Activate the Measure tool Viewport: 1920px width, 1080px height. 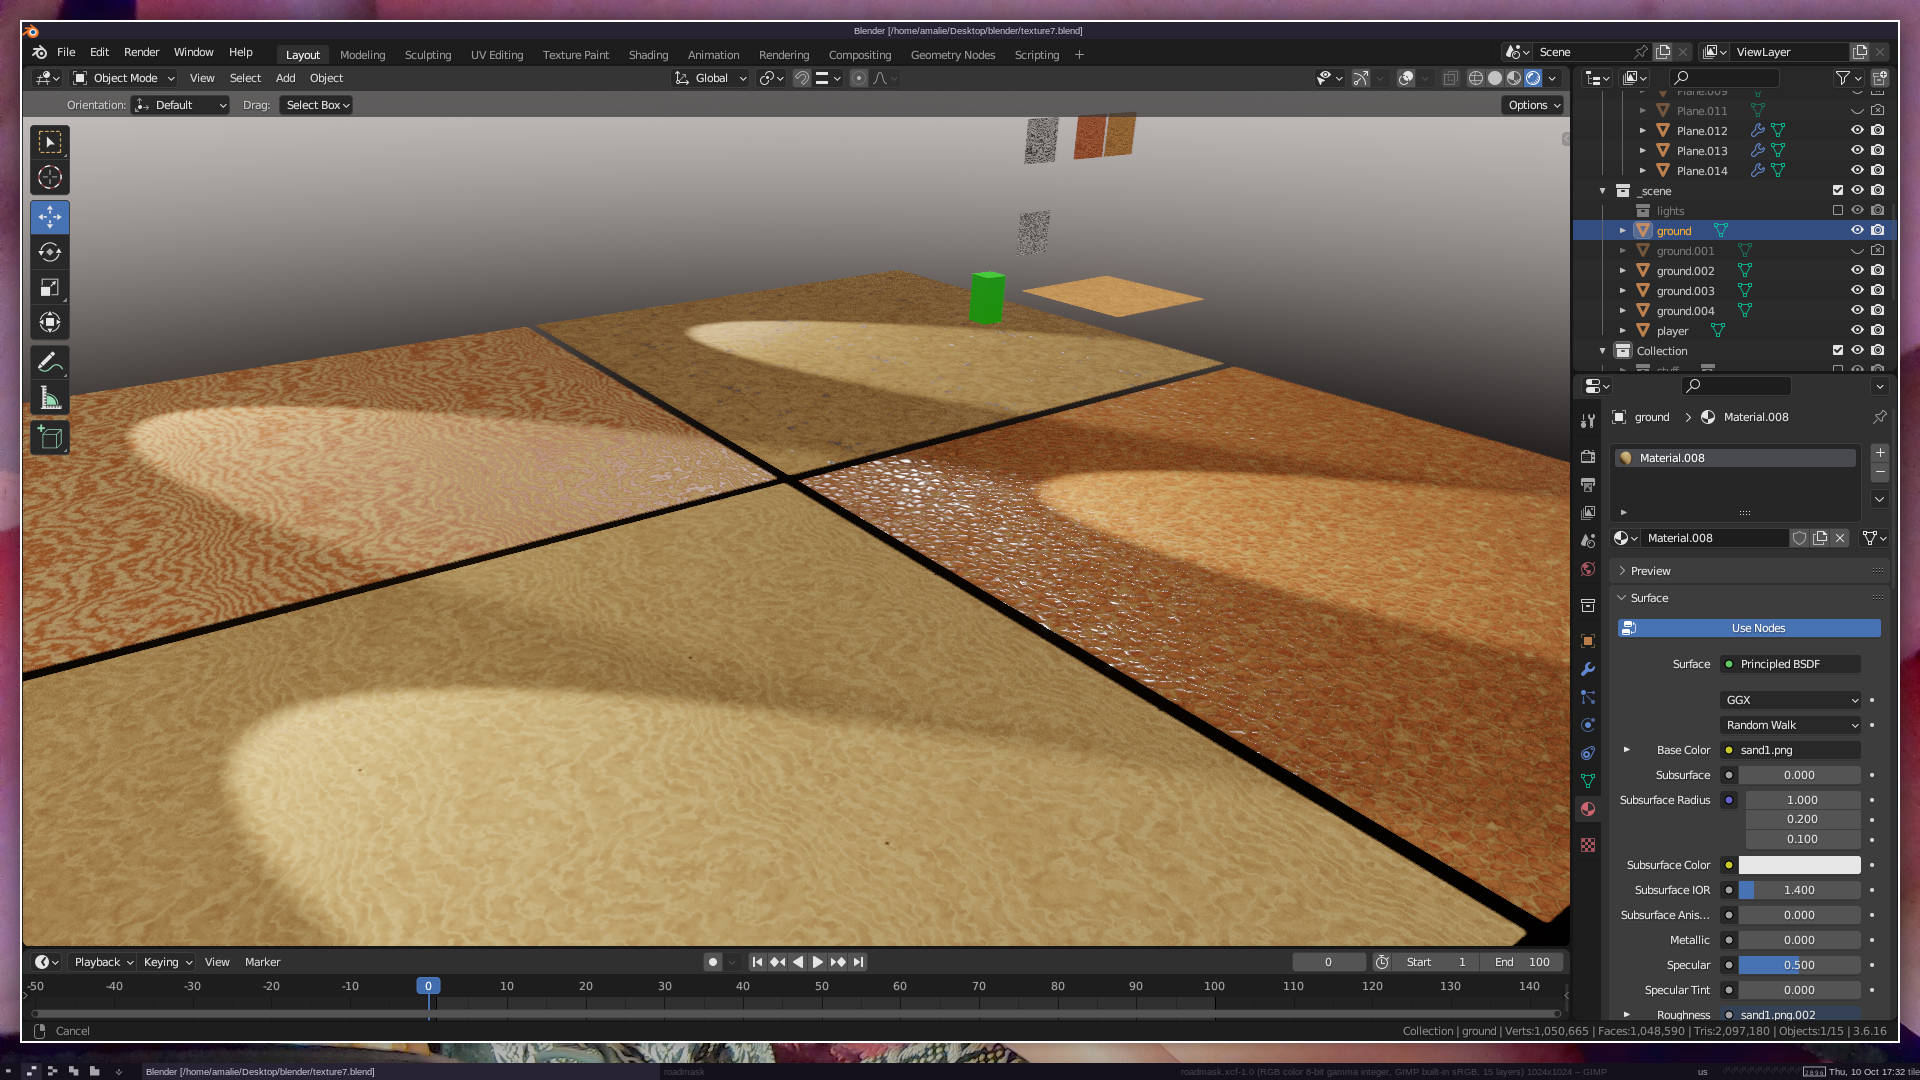point(50,399)
